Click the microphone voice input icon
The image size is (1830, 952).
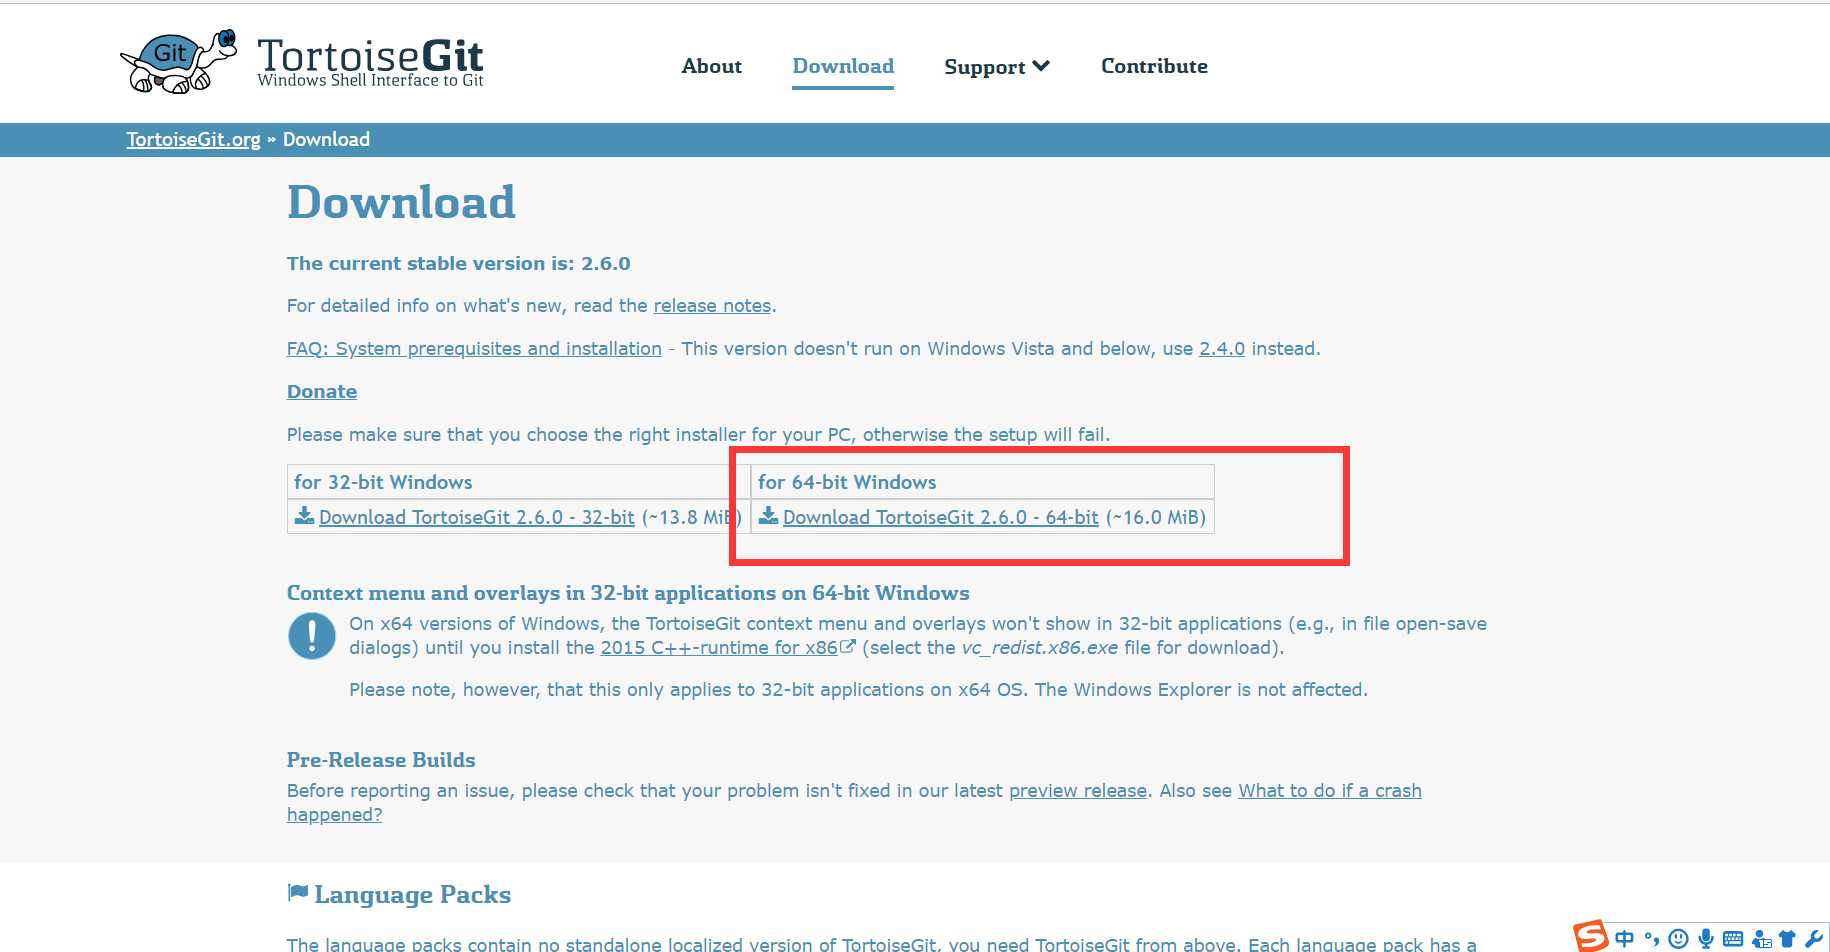click(1706, 938)
